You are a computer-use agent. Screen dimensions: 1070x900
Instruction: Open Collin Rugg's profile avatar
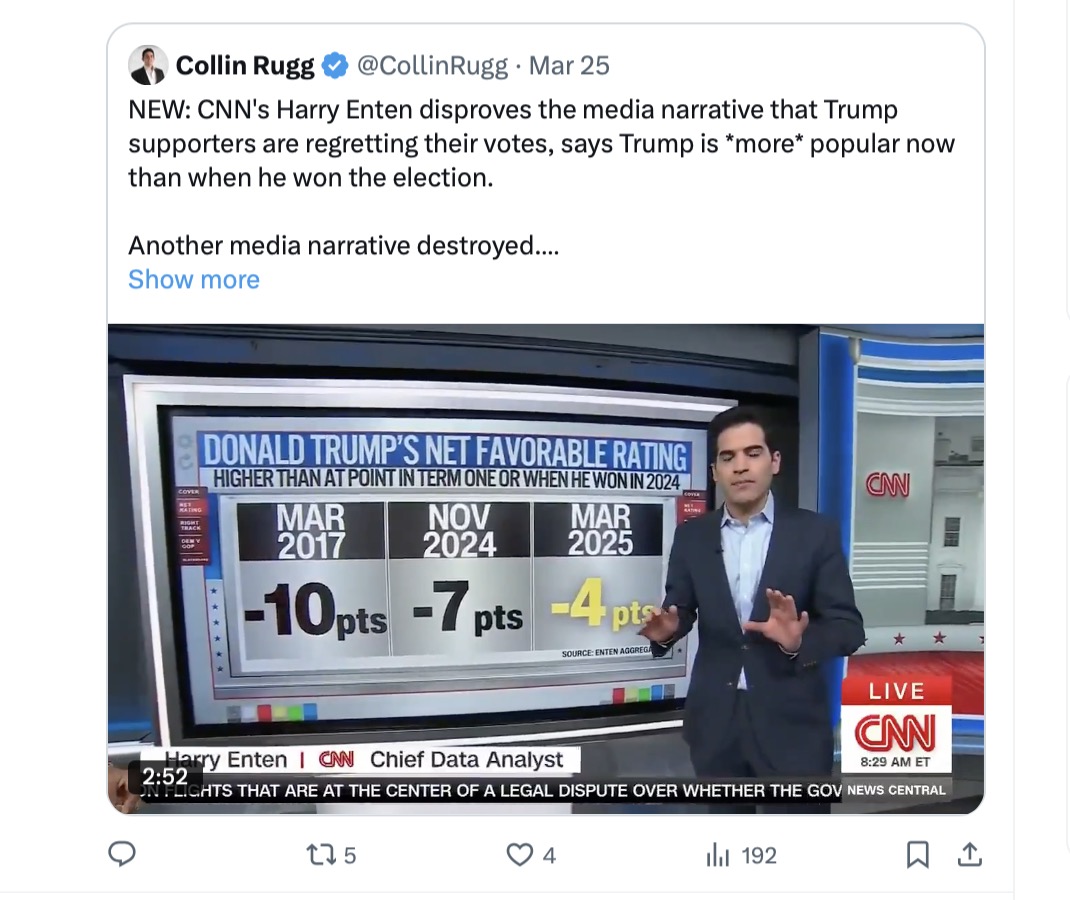tap(148, 66)
